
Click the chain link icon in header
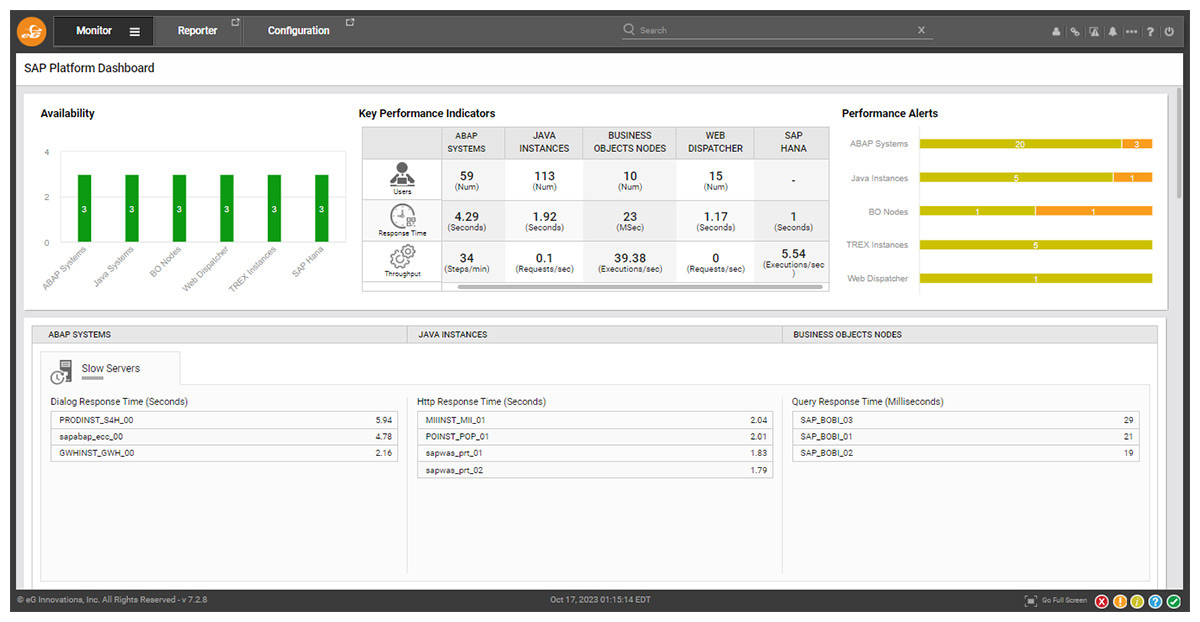(1075, 32)
